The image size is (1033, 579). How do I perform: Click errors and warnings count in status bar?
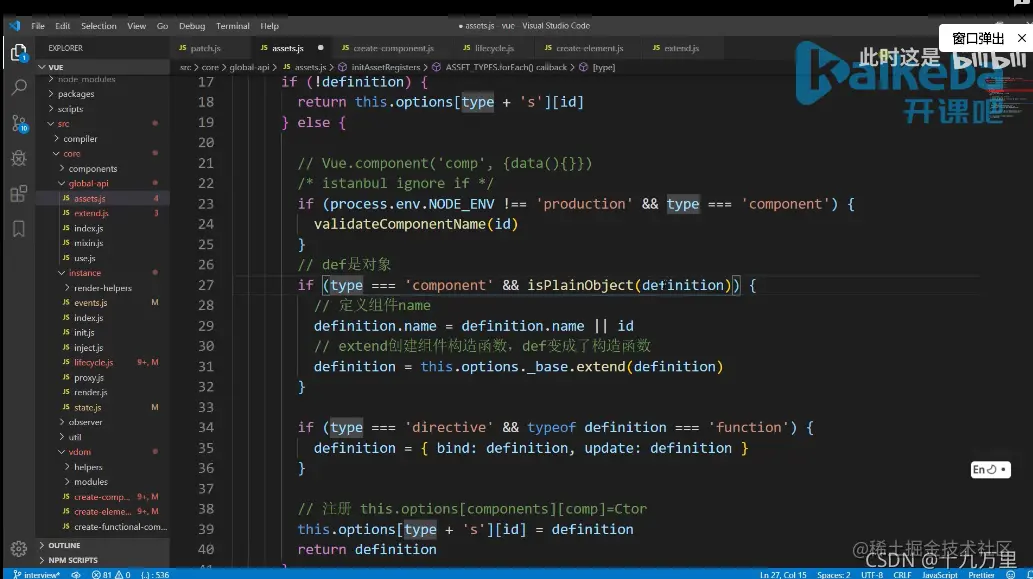(111, 574)
